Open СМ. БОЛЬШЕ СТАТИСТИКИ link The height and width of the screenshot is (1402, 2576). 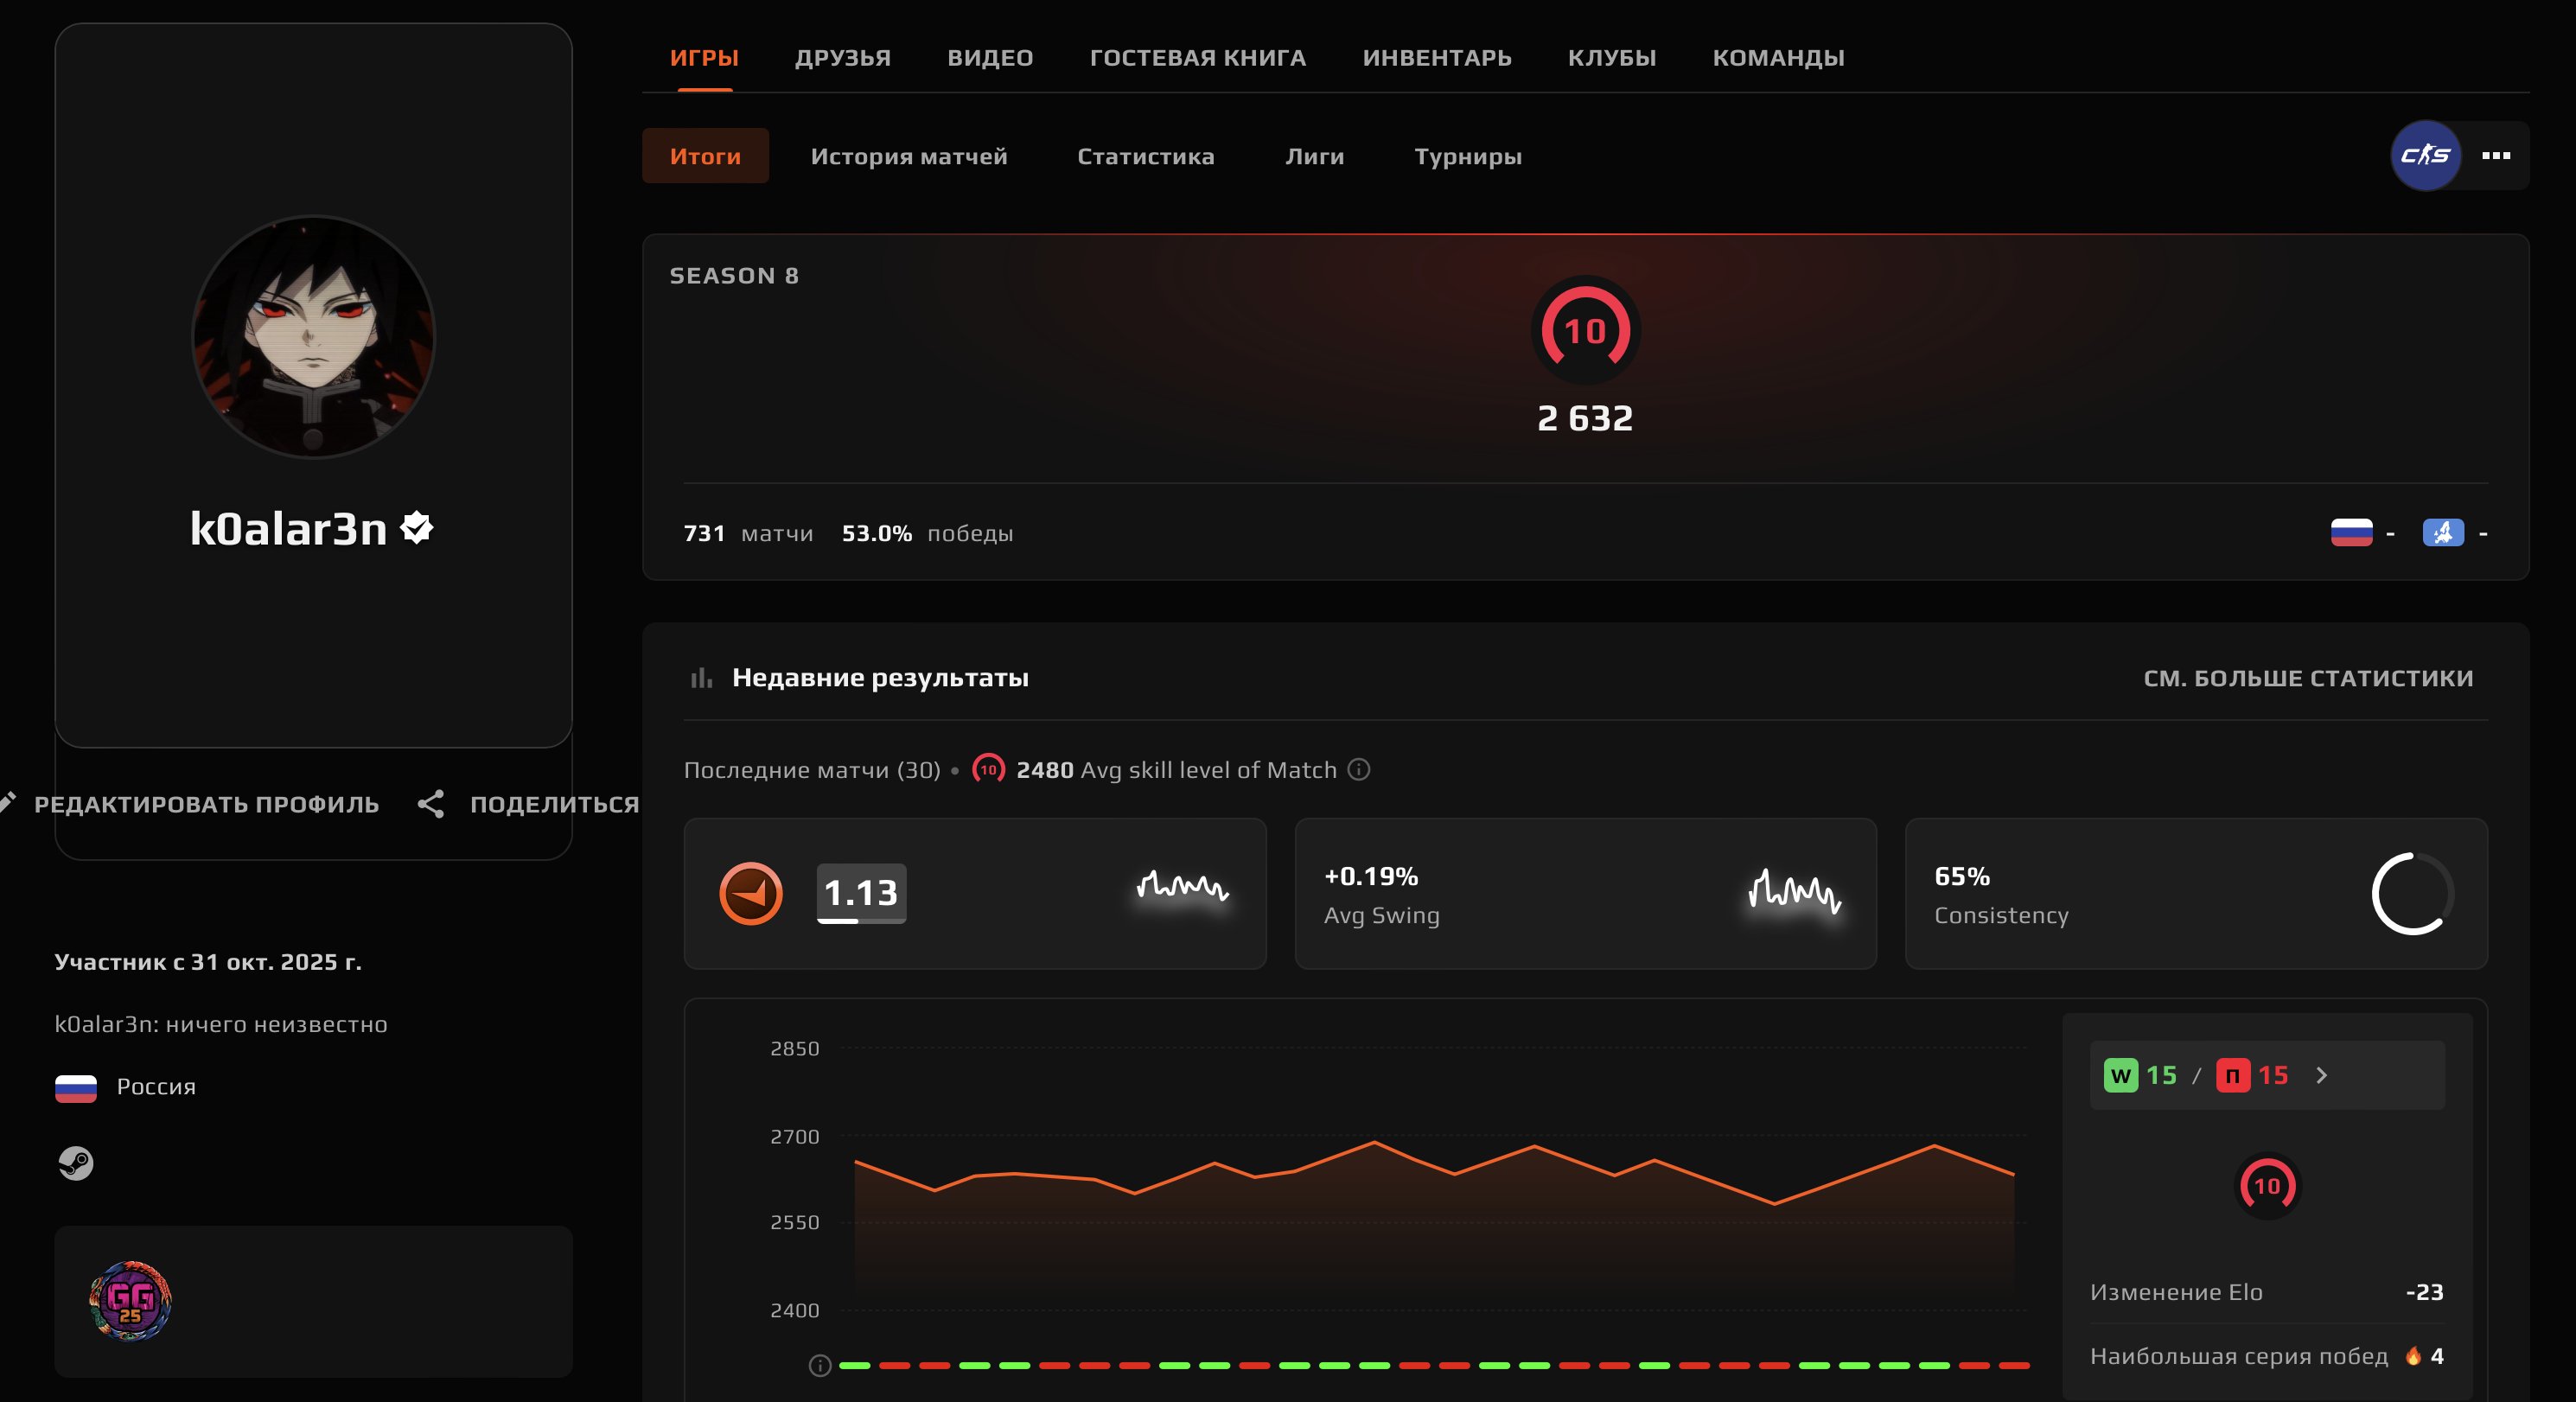tap(2308, 678)
